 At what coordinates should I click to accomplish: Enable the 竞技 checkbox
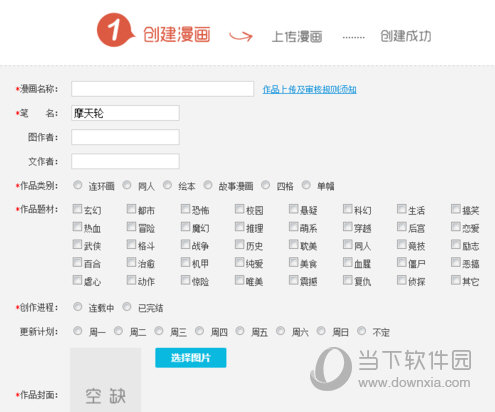[x=402, y=244]
